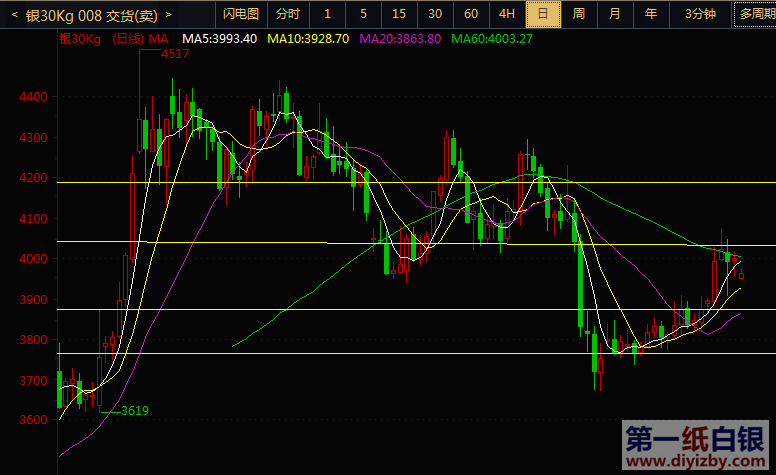Viewport: 776px width, 475px height.
Task: Switch chart to 4H period
Action: tap(507, 14)
